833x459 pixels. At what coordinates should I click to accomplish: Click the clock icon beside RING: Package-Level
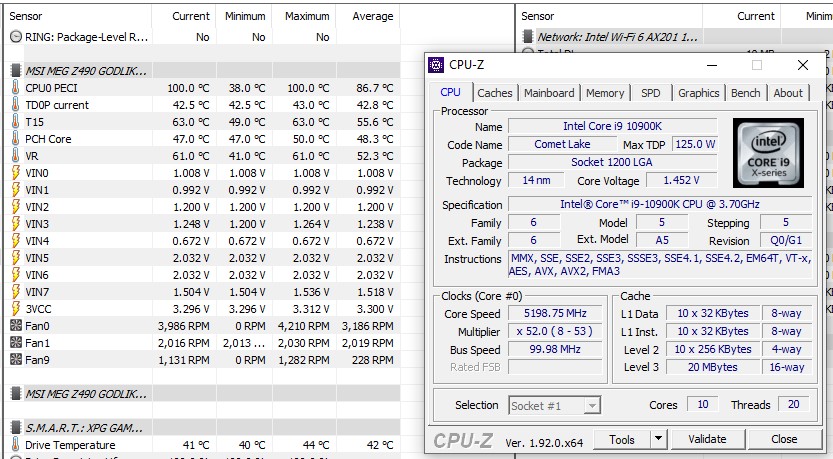coord(16,37)
